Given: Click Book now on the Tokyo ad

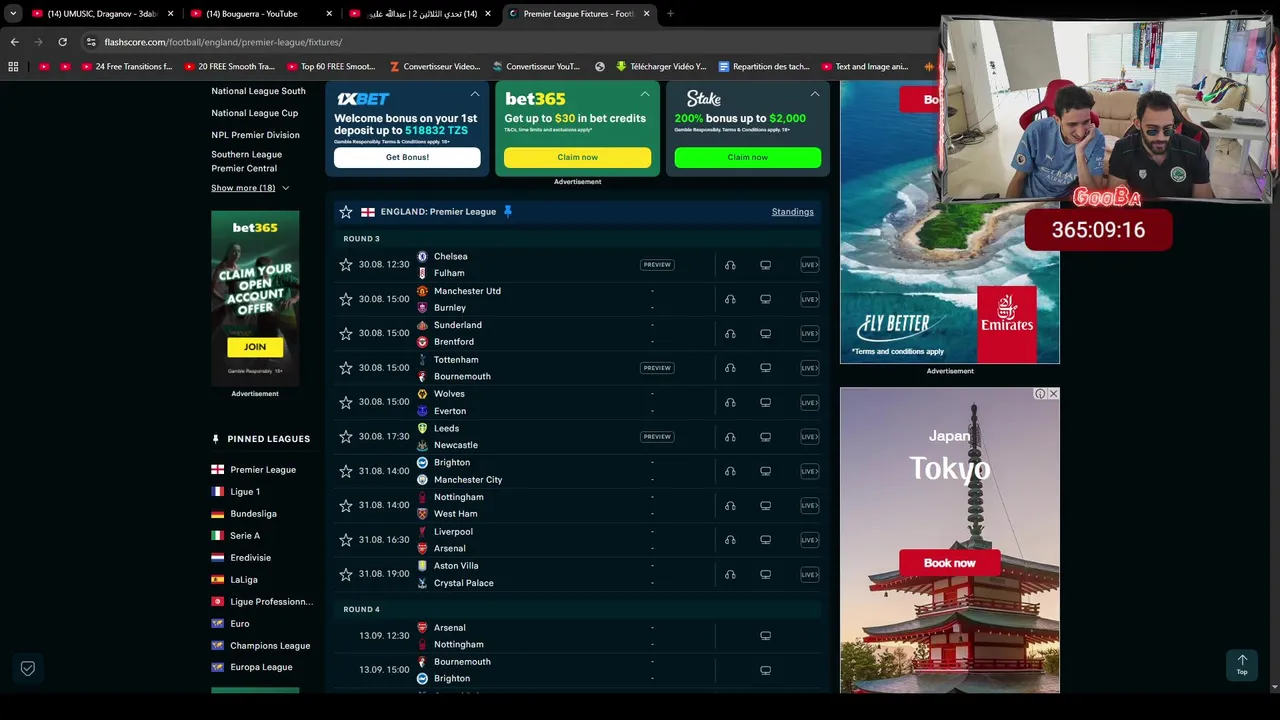Looking at the screenshot, I should click(x=949, y=563).
